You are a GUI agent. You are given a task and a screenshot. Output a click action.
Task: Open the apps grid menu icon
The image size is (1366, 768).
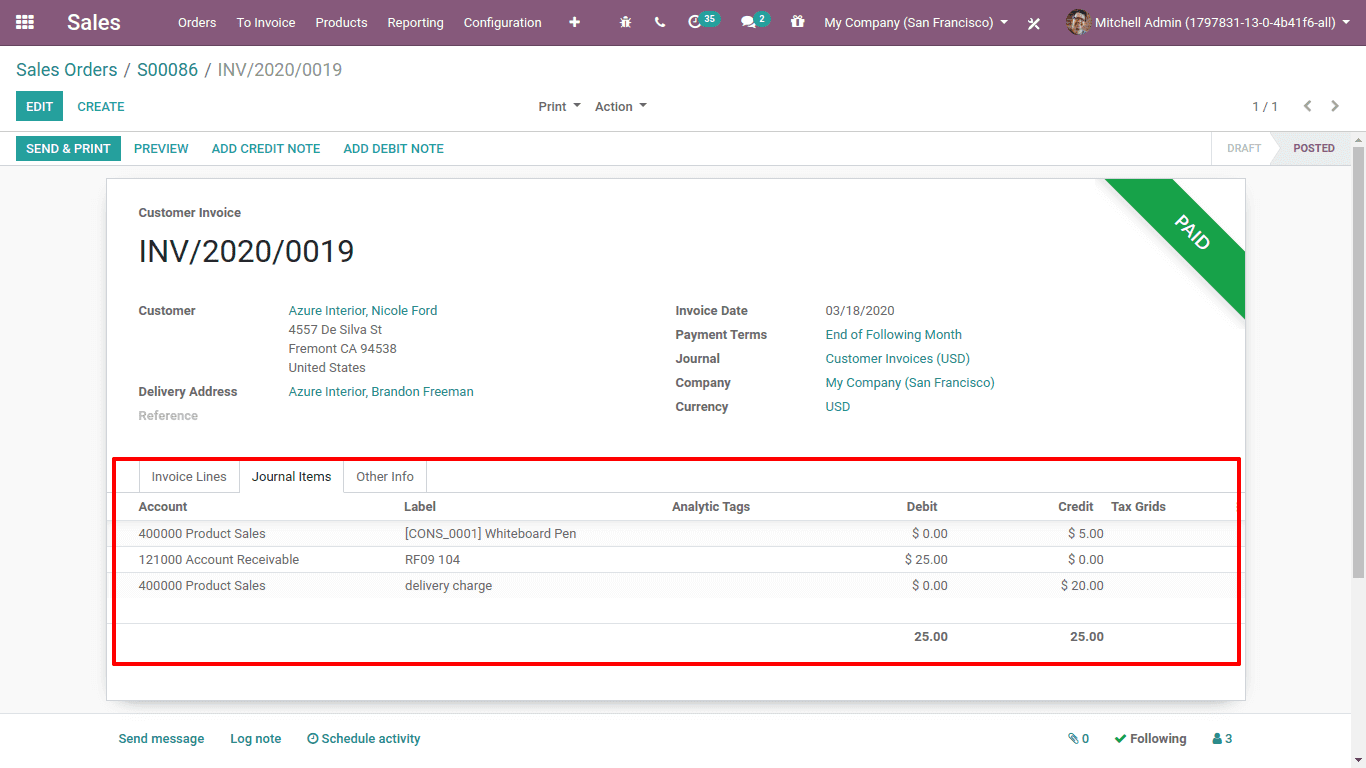click(x=25, y=22)
